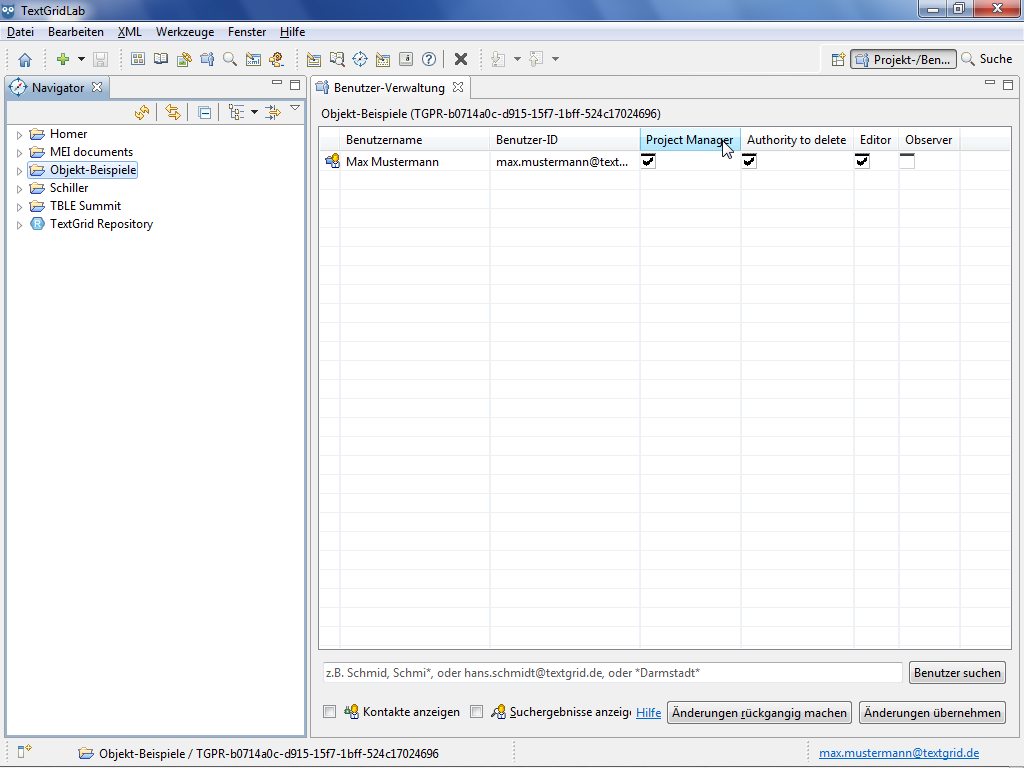
Task: Open the Werkzeuge menu
Action: tap(184, 32)
